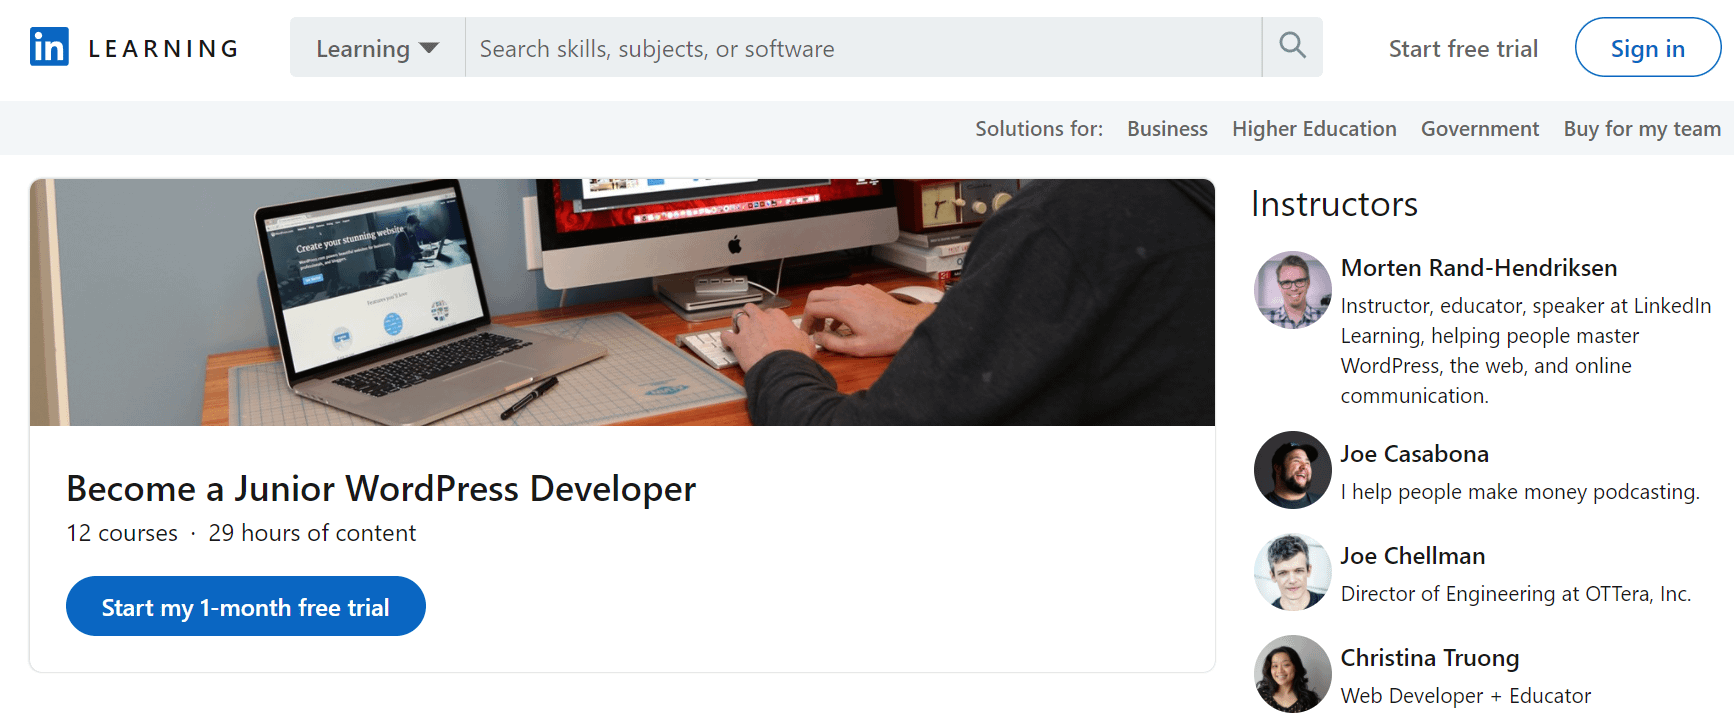Viewport: 1734px width, 726px height.
Task: Select Buy for my team
Action: tap(1641, 129)
